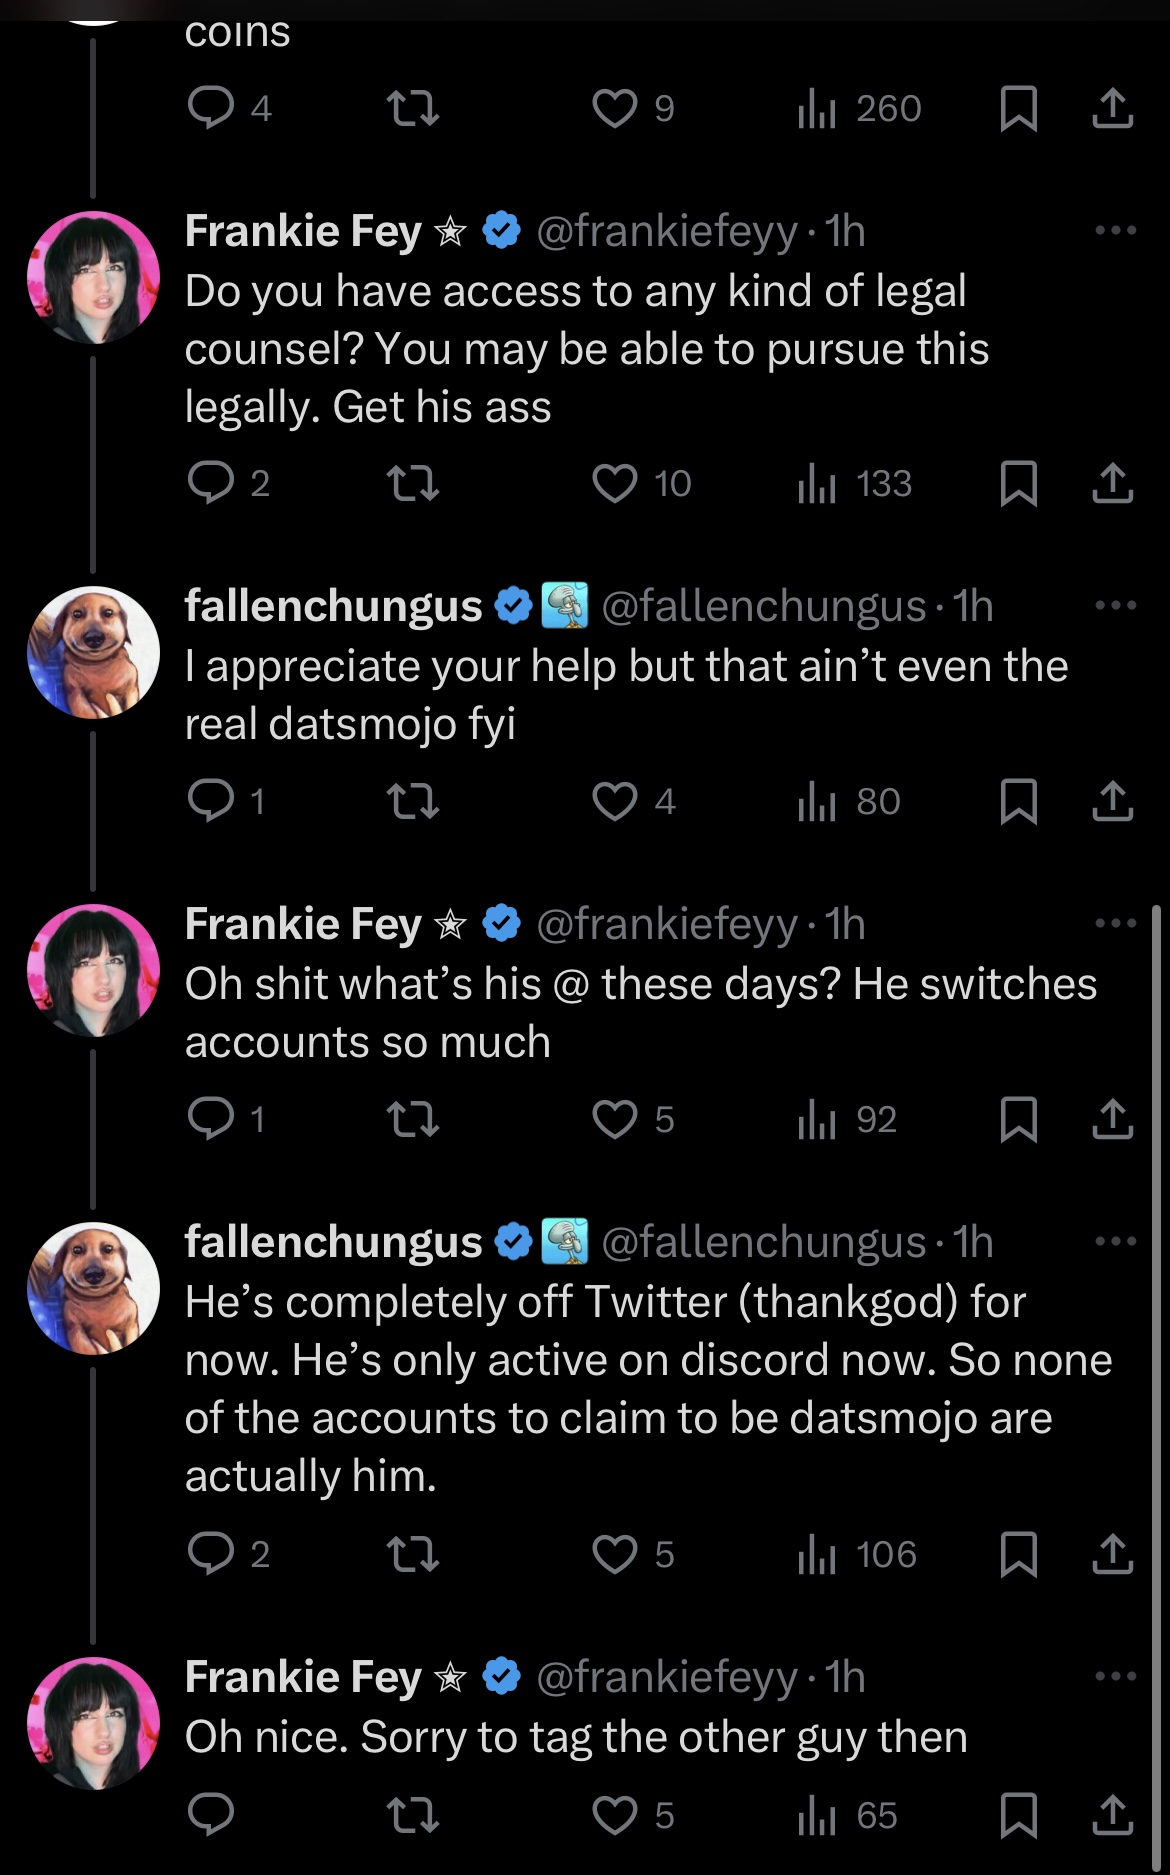Like the "Get his ass" tweet
Viewport: 1170px width, 1875px height.
tap(615, 484)
